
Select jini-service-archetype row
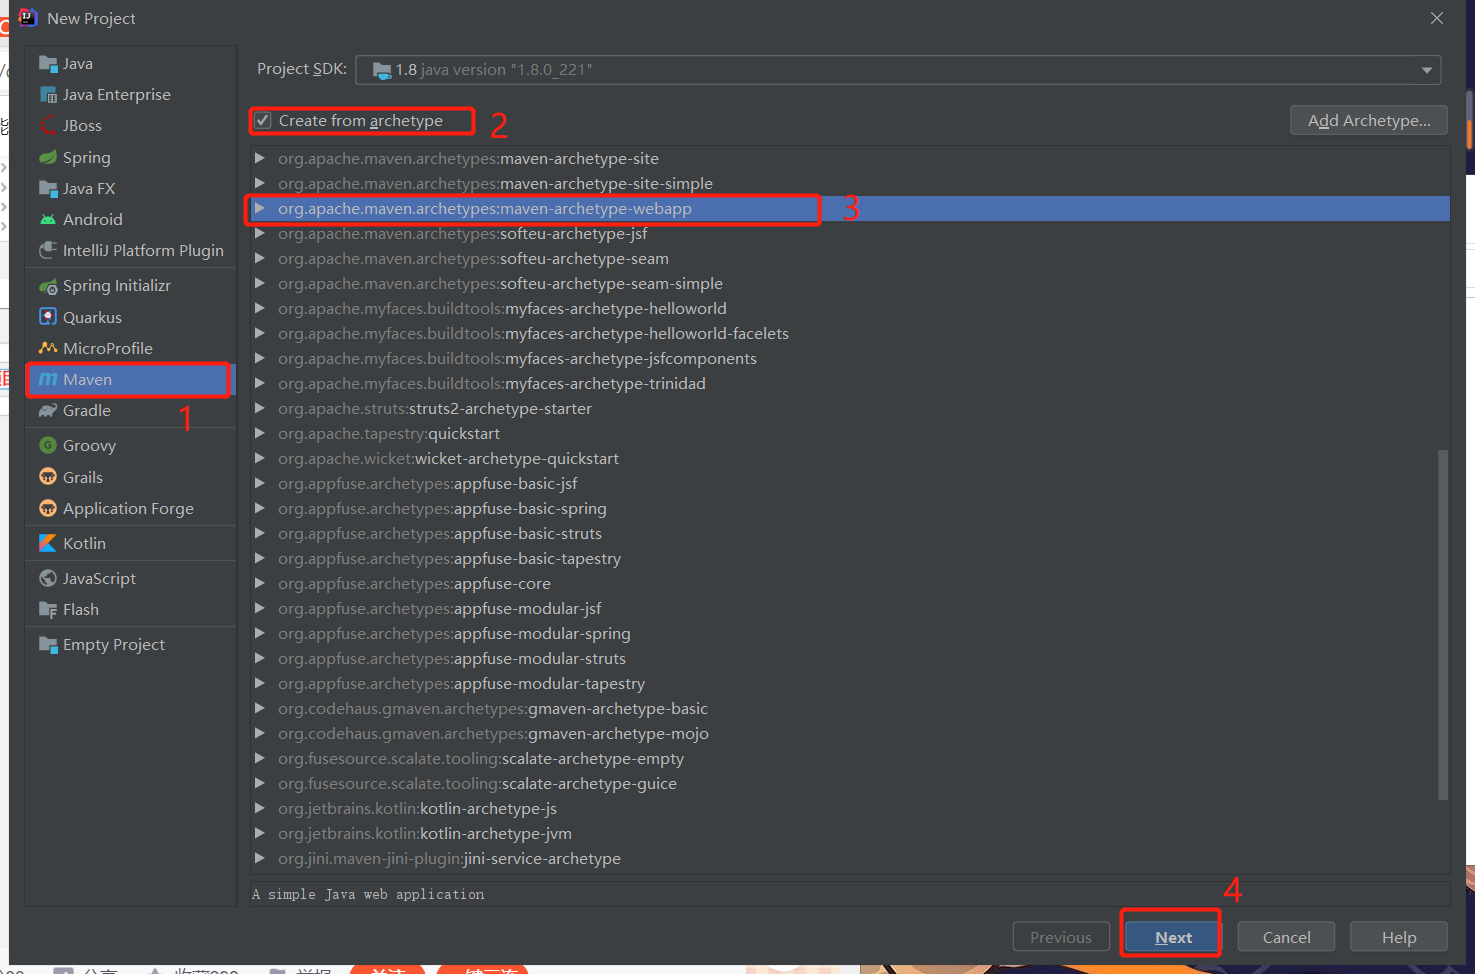click(850, 858)
